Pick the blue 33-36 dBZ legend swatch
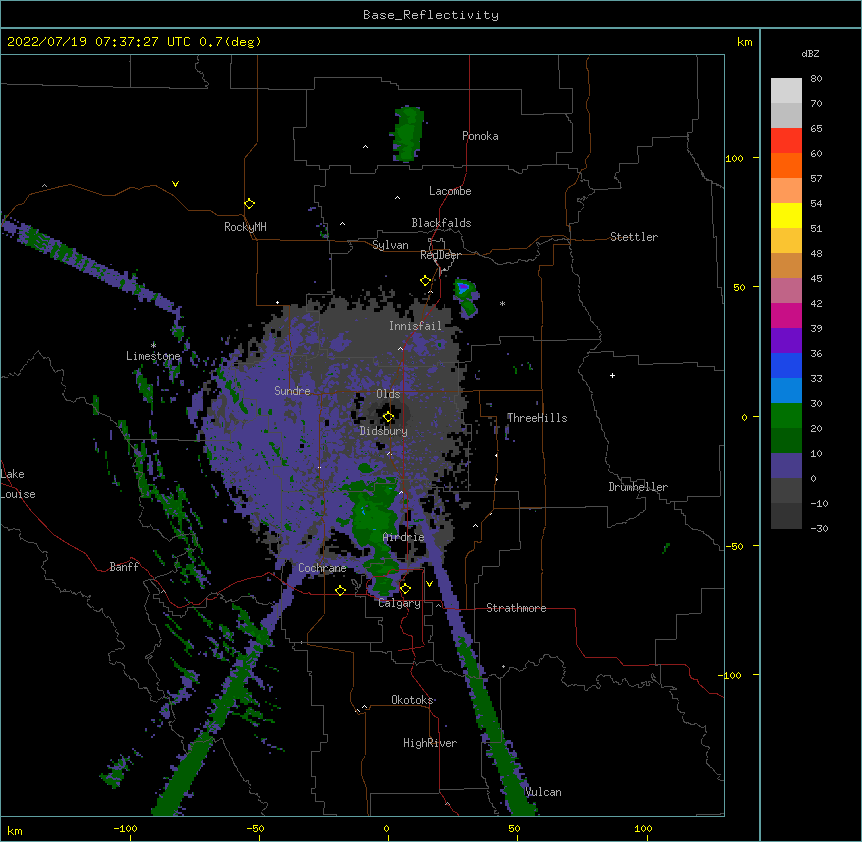 [786, 365]
